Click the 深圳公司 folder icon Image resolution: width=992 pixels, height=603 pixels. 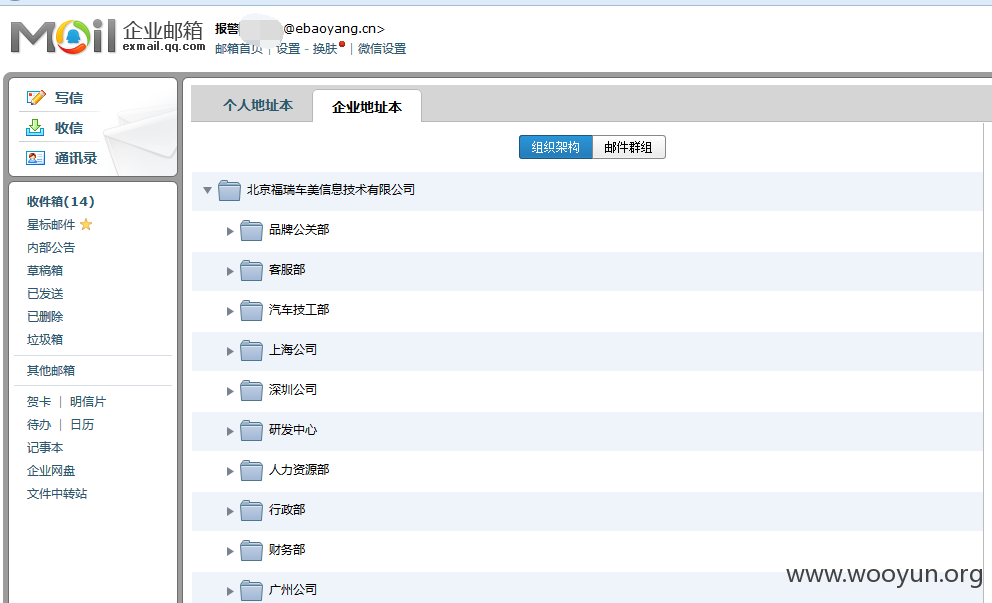pyautogui.click(x=251, y=390)
